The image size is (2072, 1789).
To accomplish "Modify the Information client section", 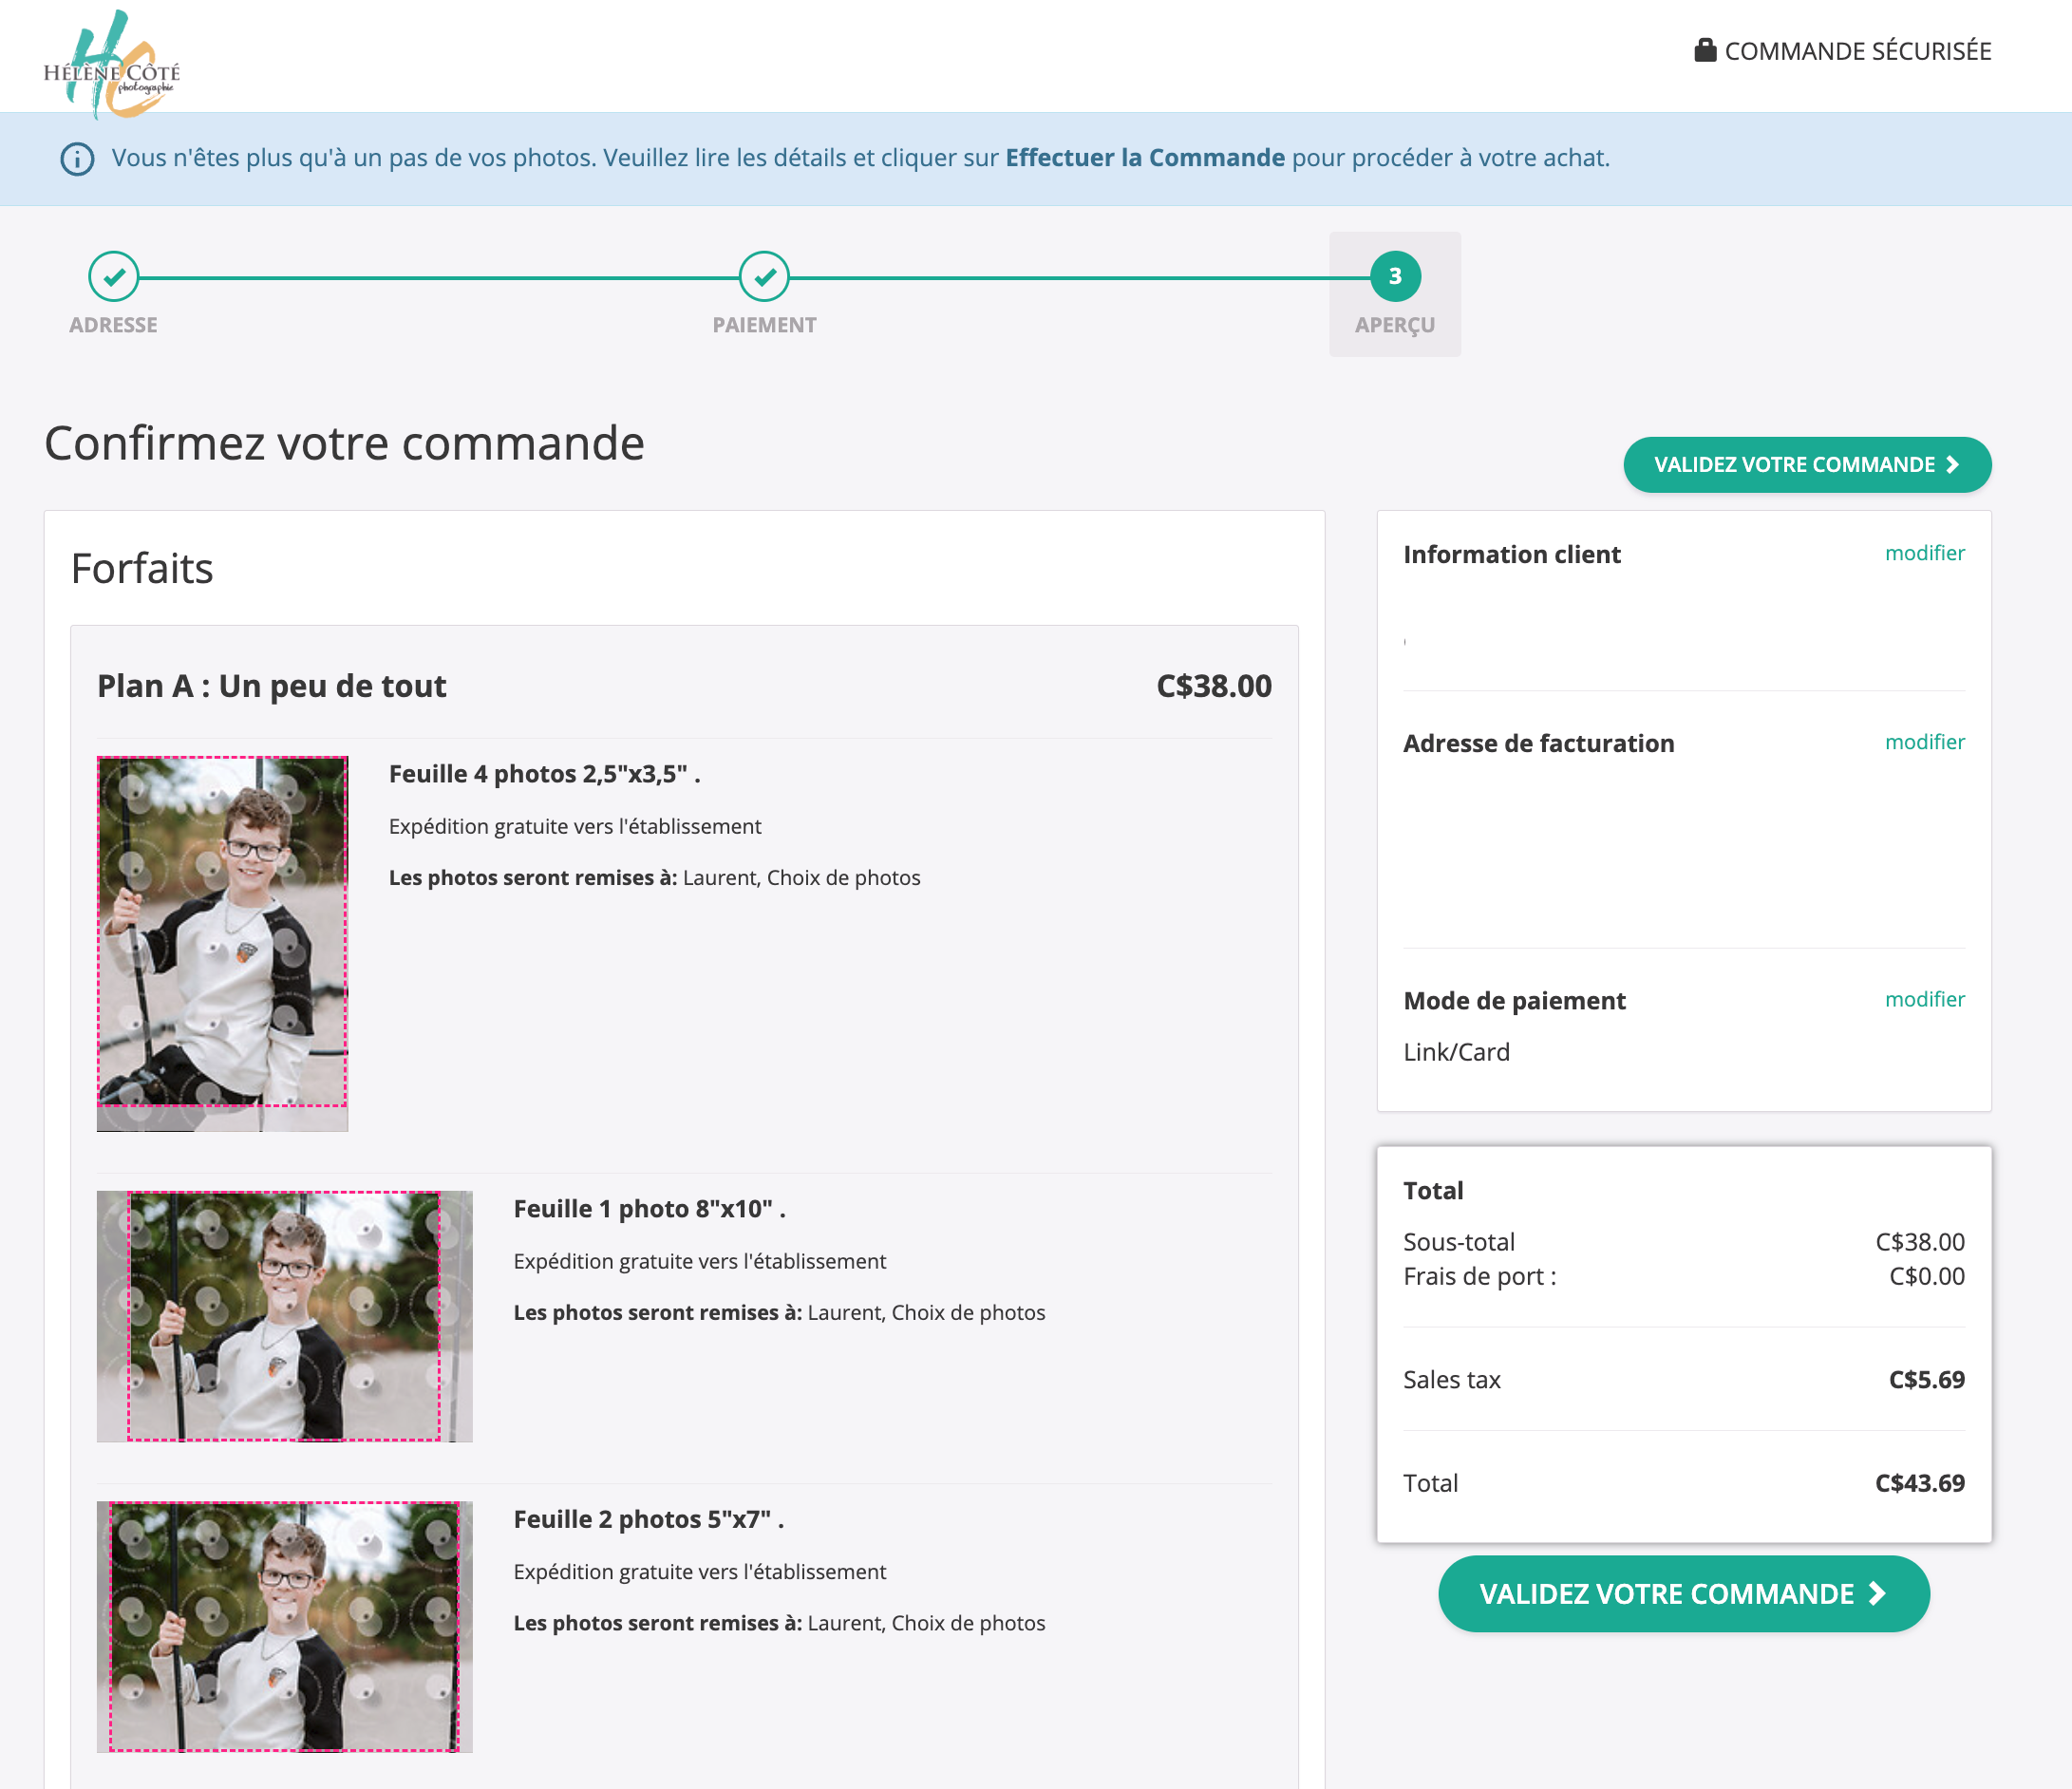I will click(x=1924, y=553).
